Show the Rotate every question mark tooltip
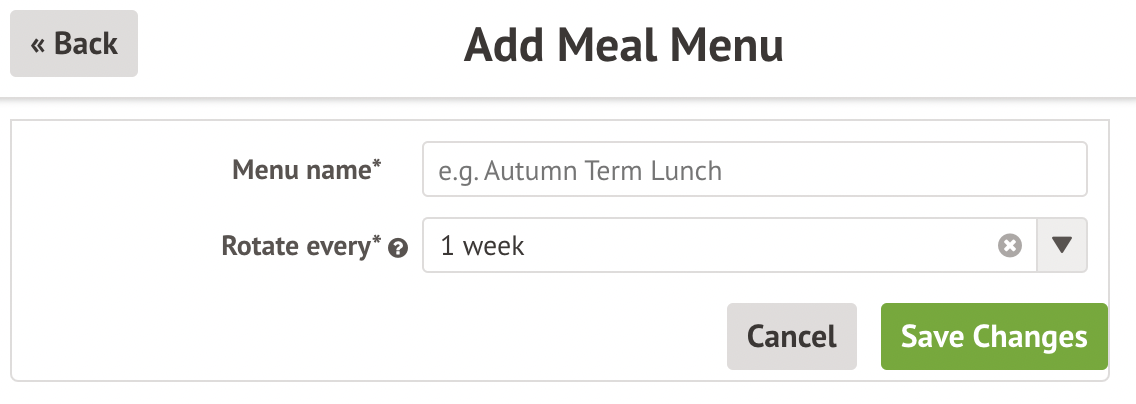The image size is (1136, 404). [397, 249]
